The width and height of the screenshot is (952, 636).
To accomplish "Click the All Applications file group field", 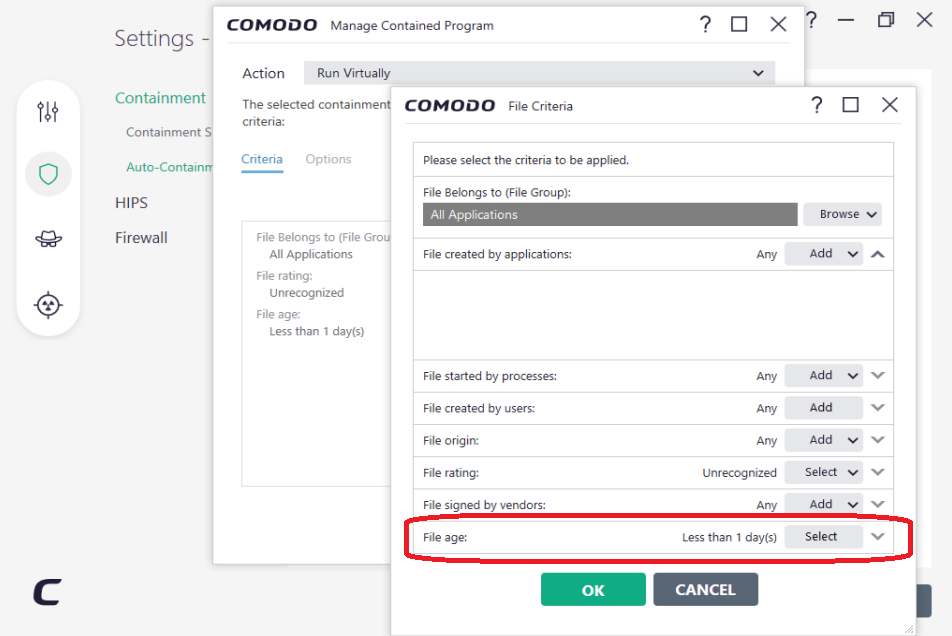I will click(x=610, y=214).
